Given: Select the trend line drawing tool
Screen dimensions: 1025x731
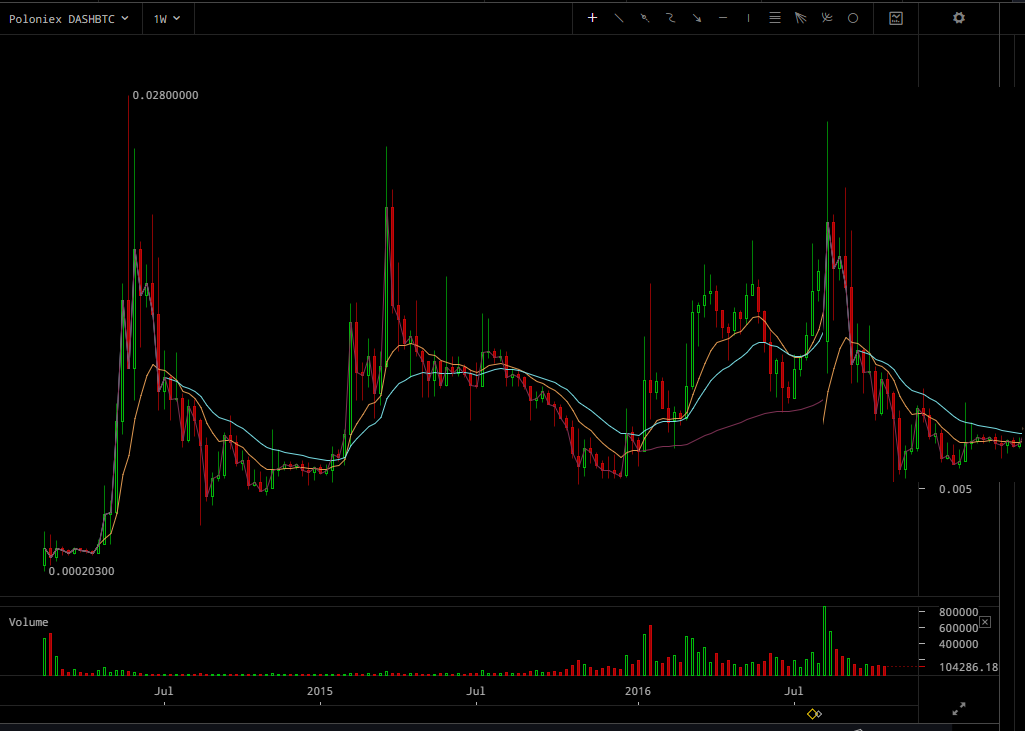Looking at the screenshot, I should (618, 18).
